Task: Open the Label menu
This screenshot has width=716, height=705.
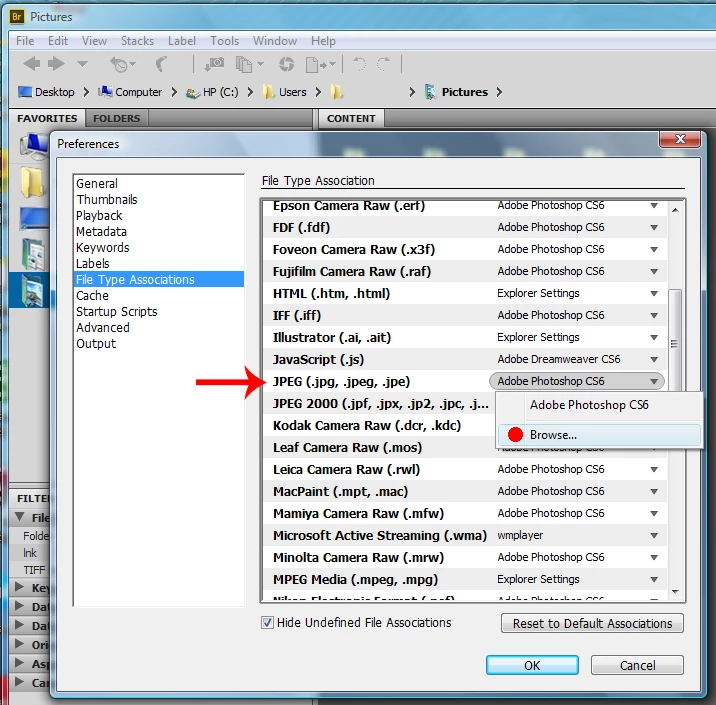Action: point(182,41)
